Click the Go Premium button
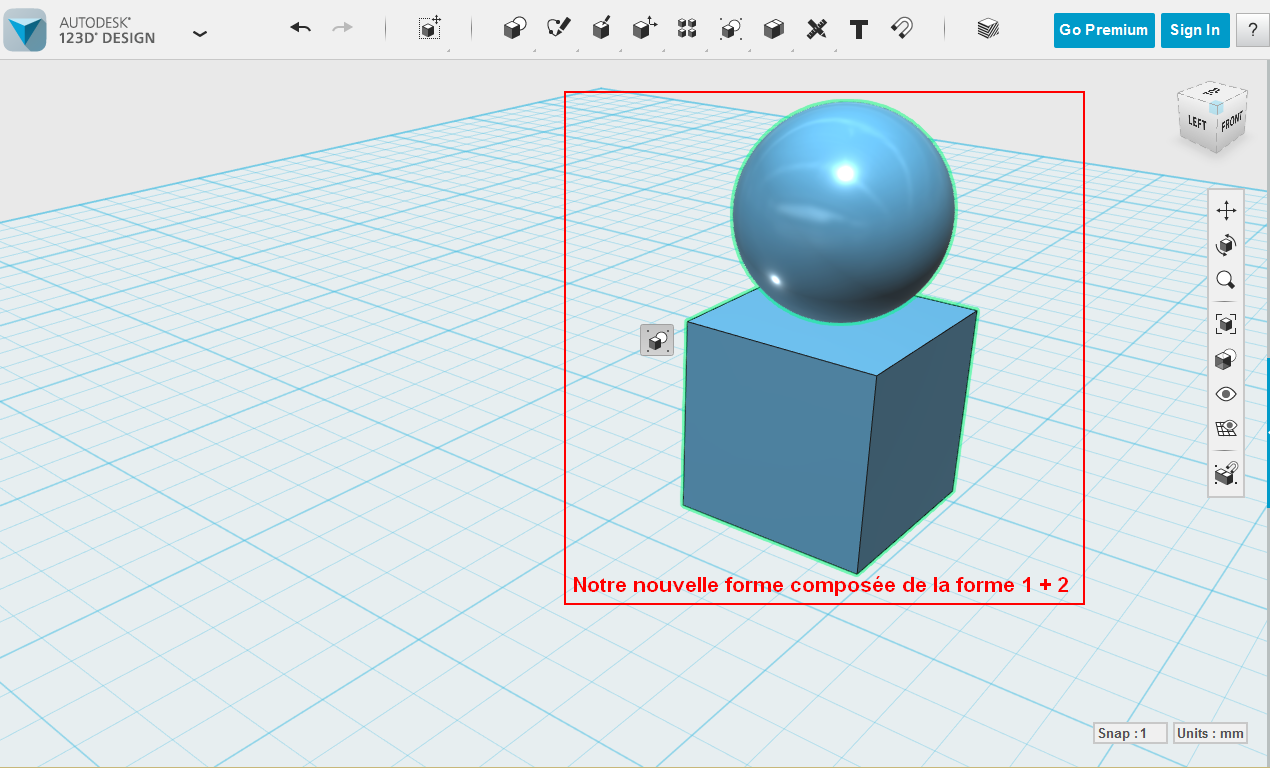Viewport: 1270px width, 768px height. pos(1104,30)
